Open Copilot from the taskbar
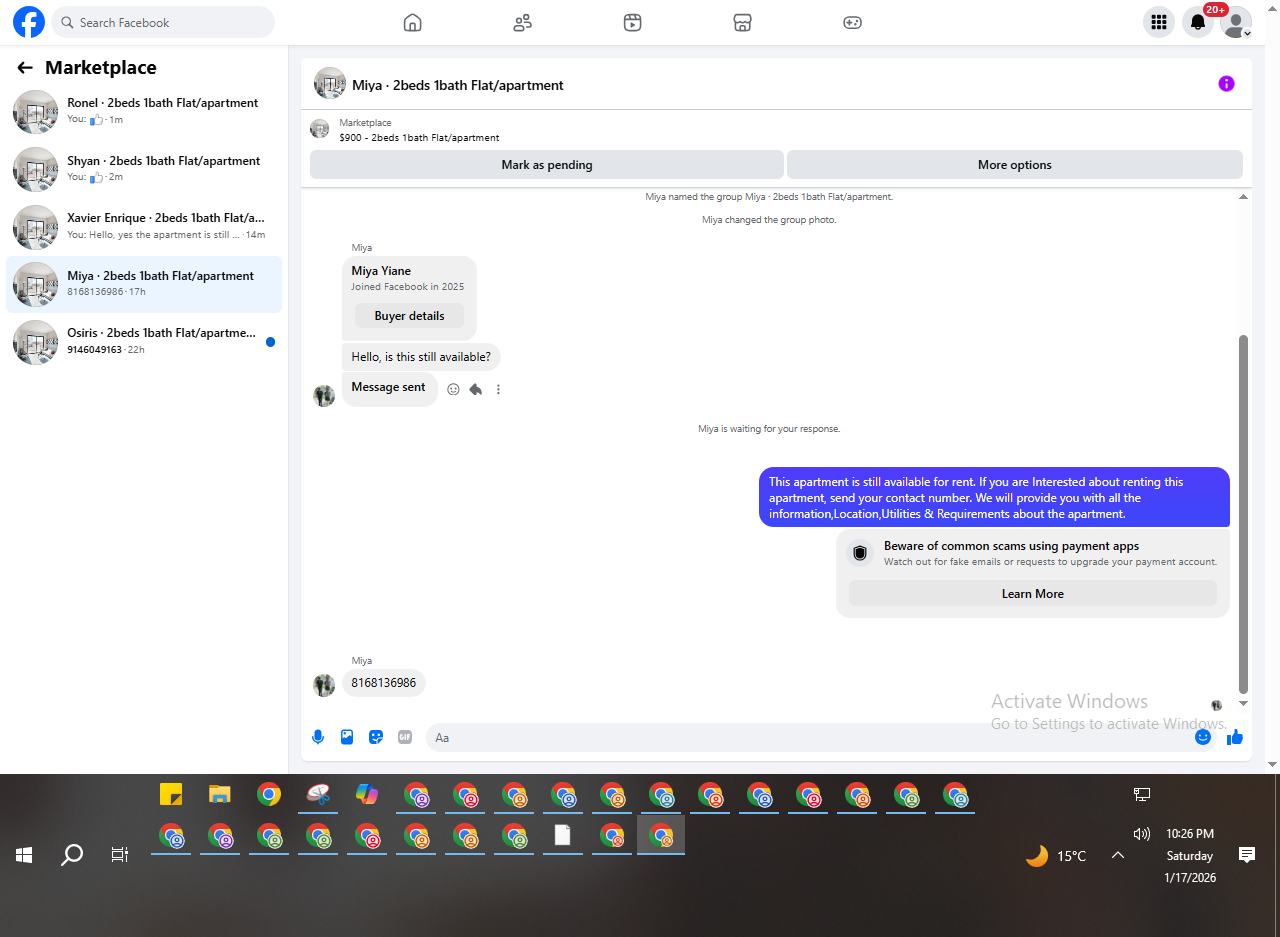Image resolution: width=1280 pixels, height=937 pixels. (x=367, y=795)
